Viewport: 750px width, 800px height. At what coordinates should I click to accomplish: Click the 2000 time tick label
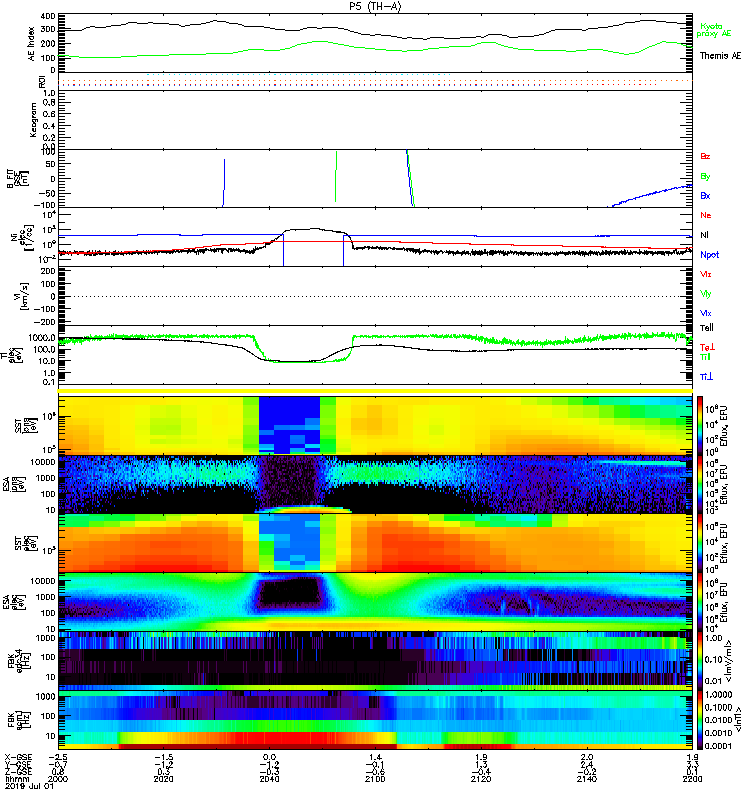[58, 779]
